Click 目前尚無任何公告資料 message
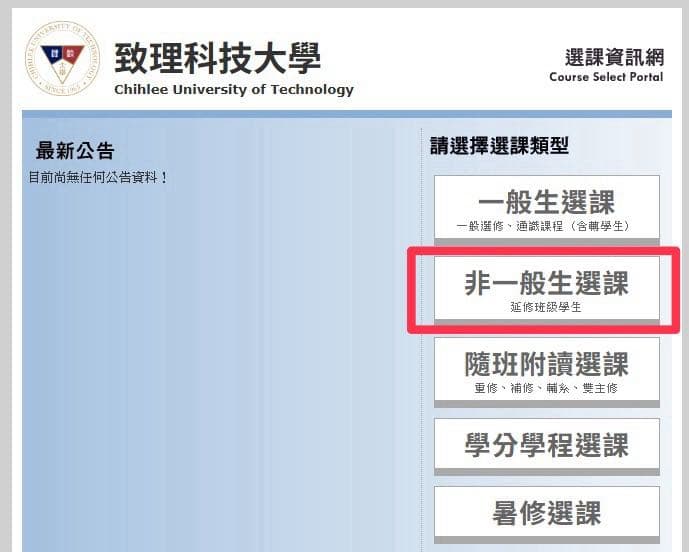Screen dimensions: 689x552 click(x=98, y=178)
